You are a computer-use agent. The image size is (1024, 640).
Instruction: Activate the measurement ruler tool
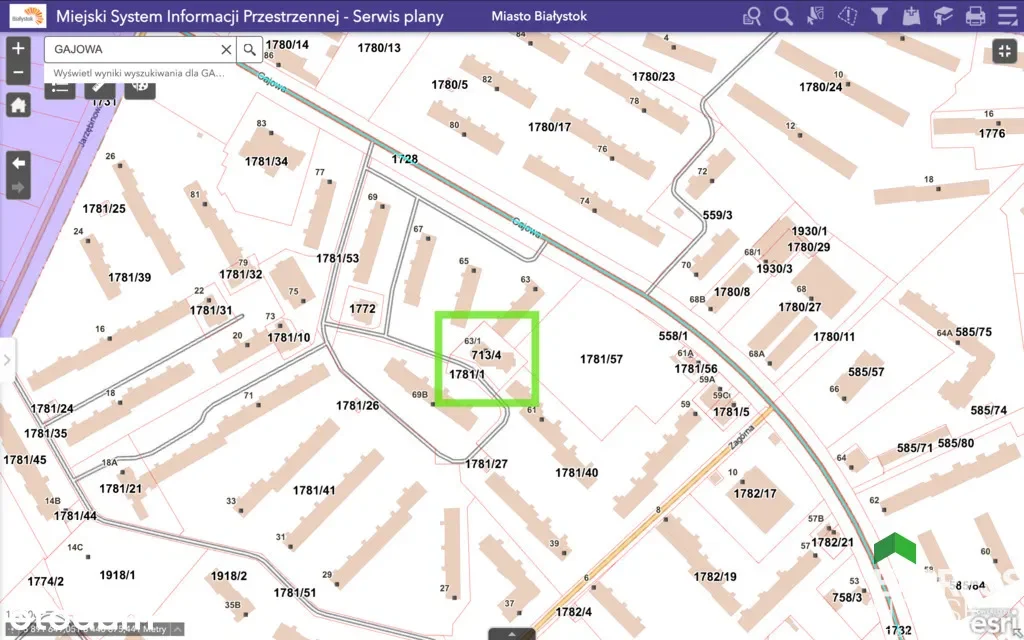pos(99,87)
